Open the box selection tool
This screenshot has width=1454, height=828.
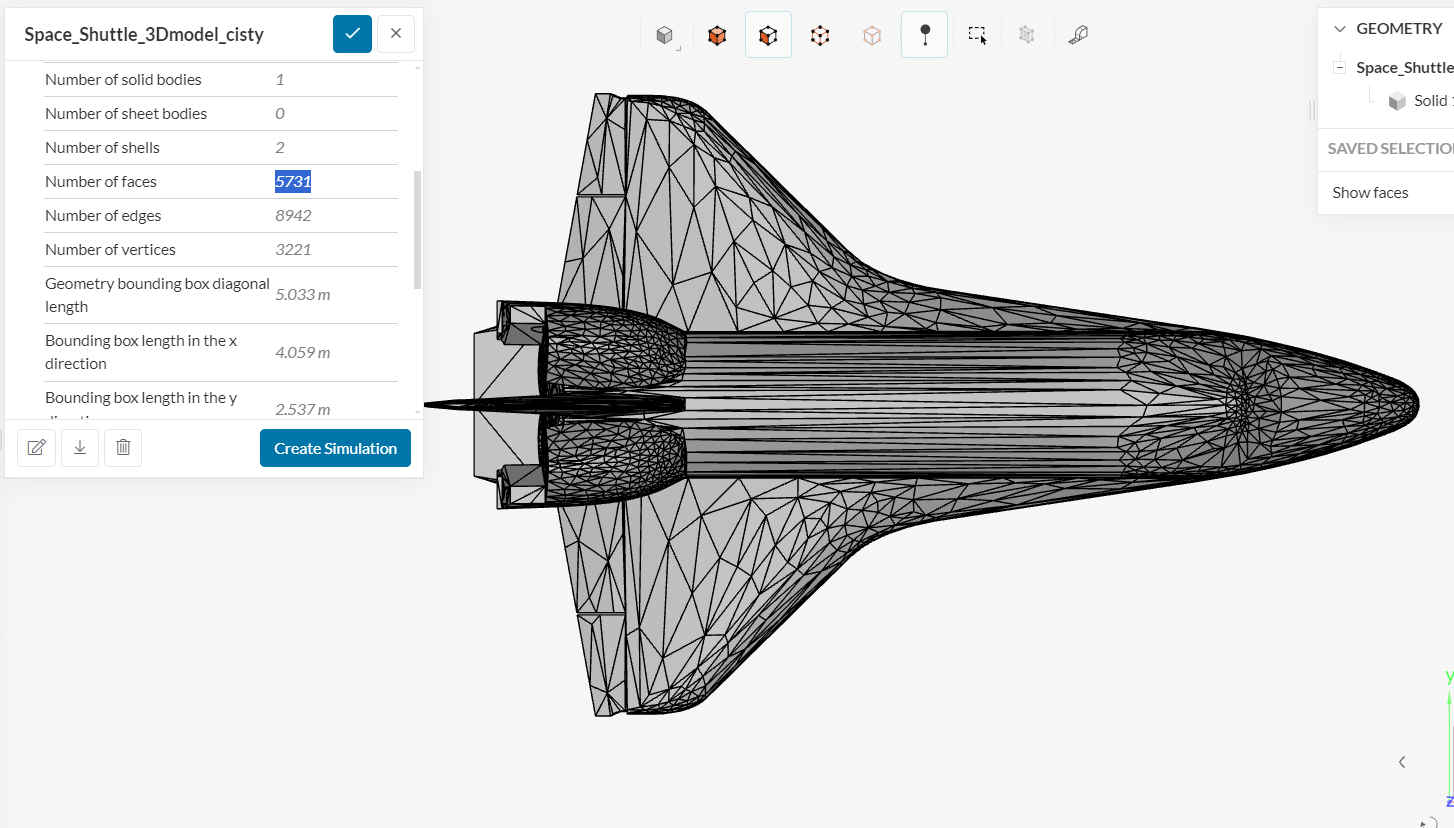click(976, 34)
